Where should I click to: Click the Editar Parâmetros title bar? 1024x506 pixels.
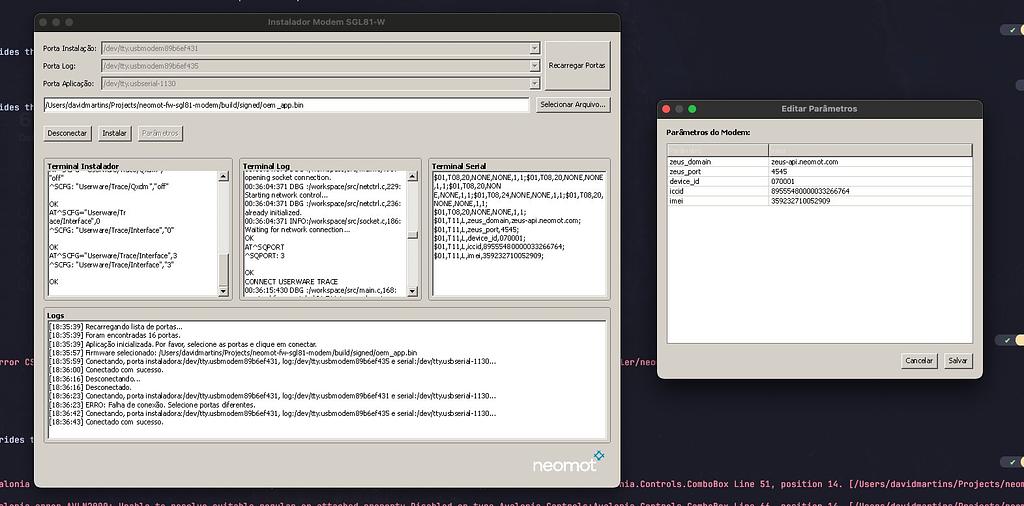point(820,109)
